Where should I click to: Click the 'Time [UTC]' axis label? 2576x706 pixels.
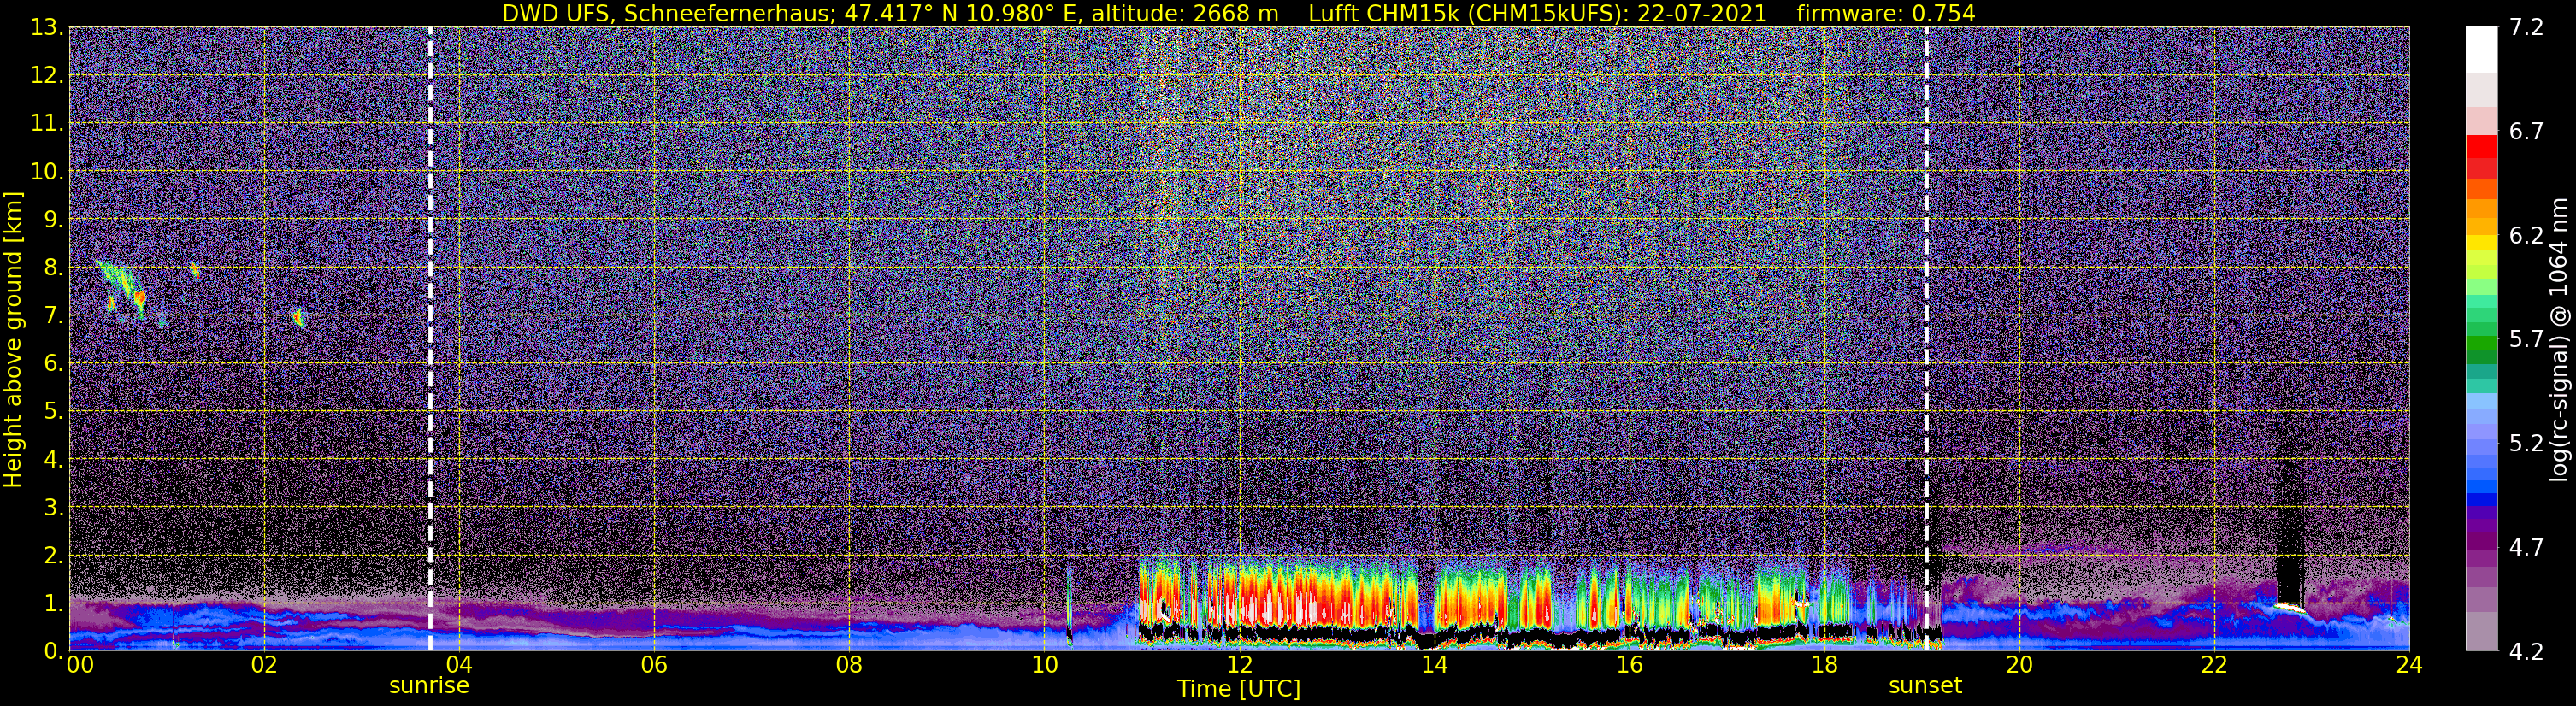[1239, 688]
